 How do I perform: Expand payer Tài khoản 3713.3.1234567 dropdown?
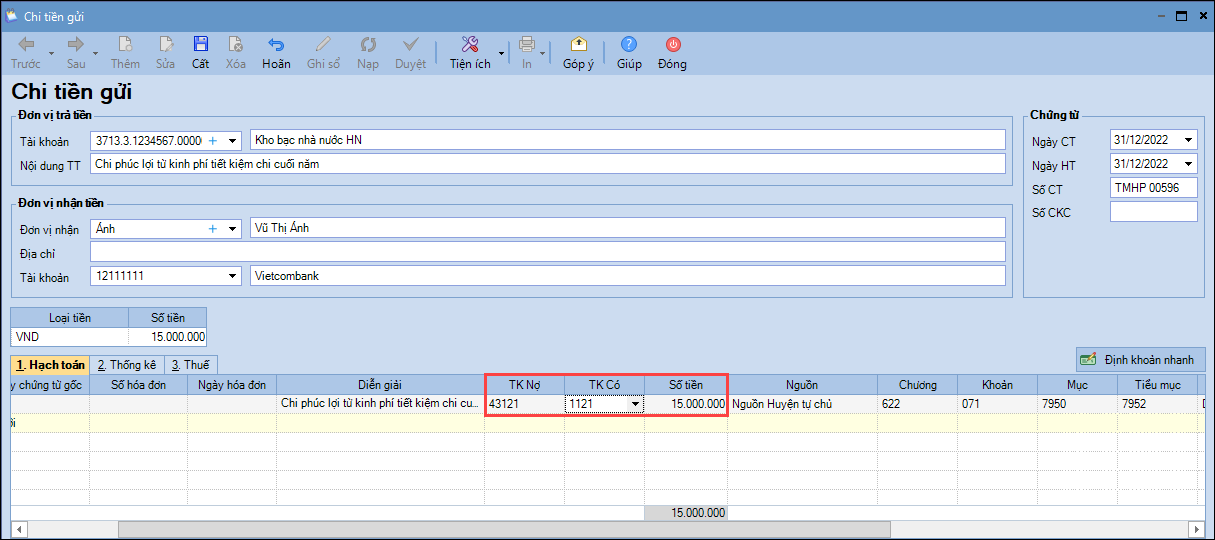click(x=233, y=140)
